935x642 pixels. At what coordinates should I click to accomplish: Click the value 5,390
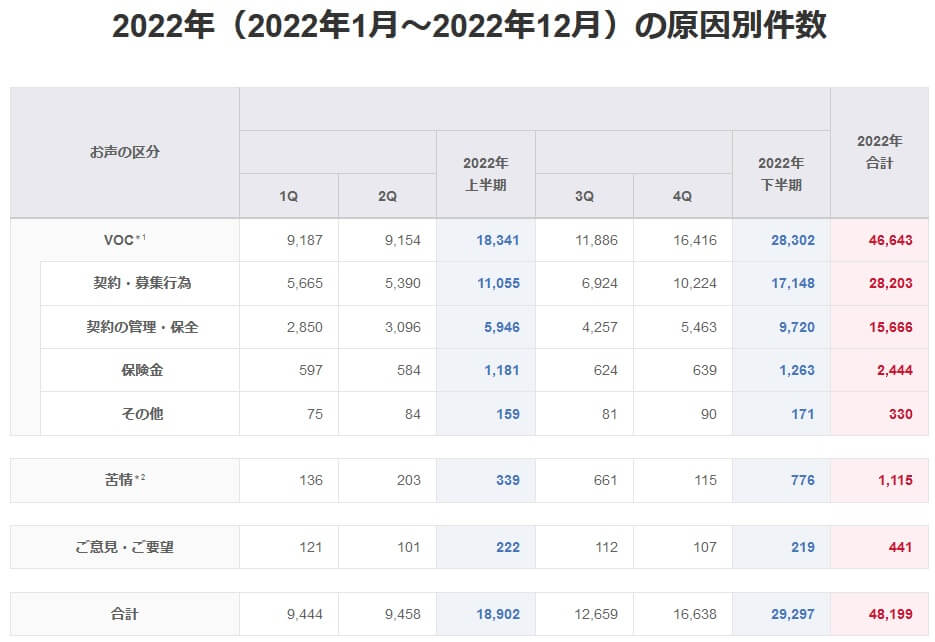pyautogui.click(x=403, y=283)
